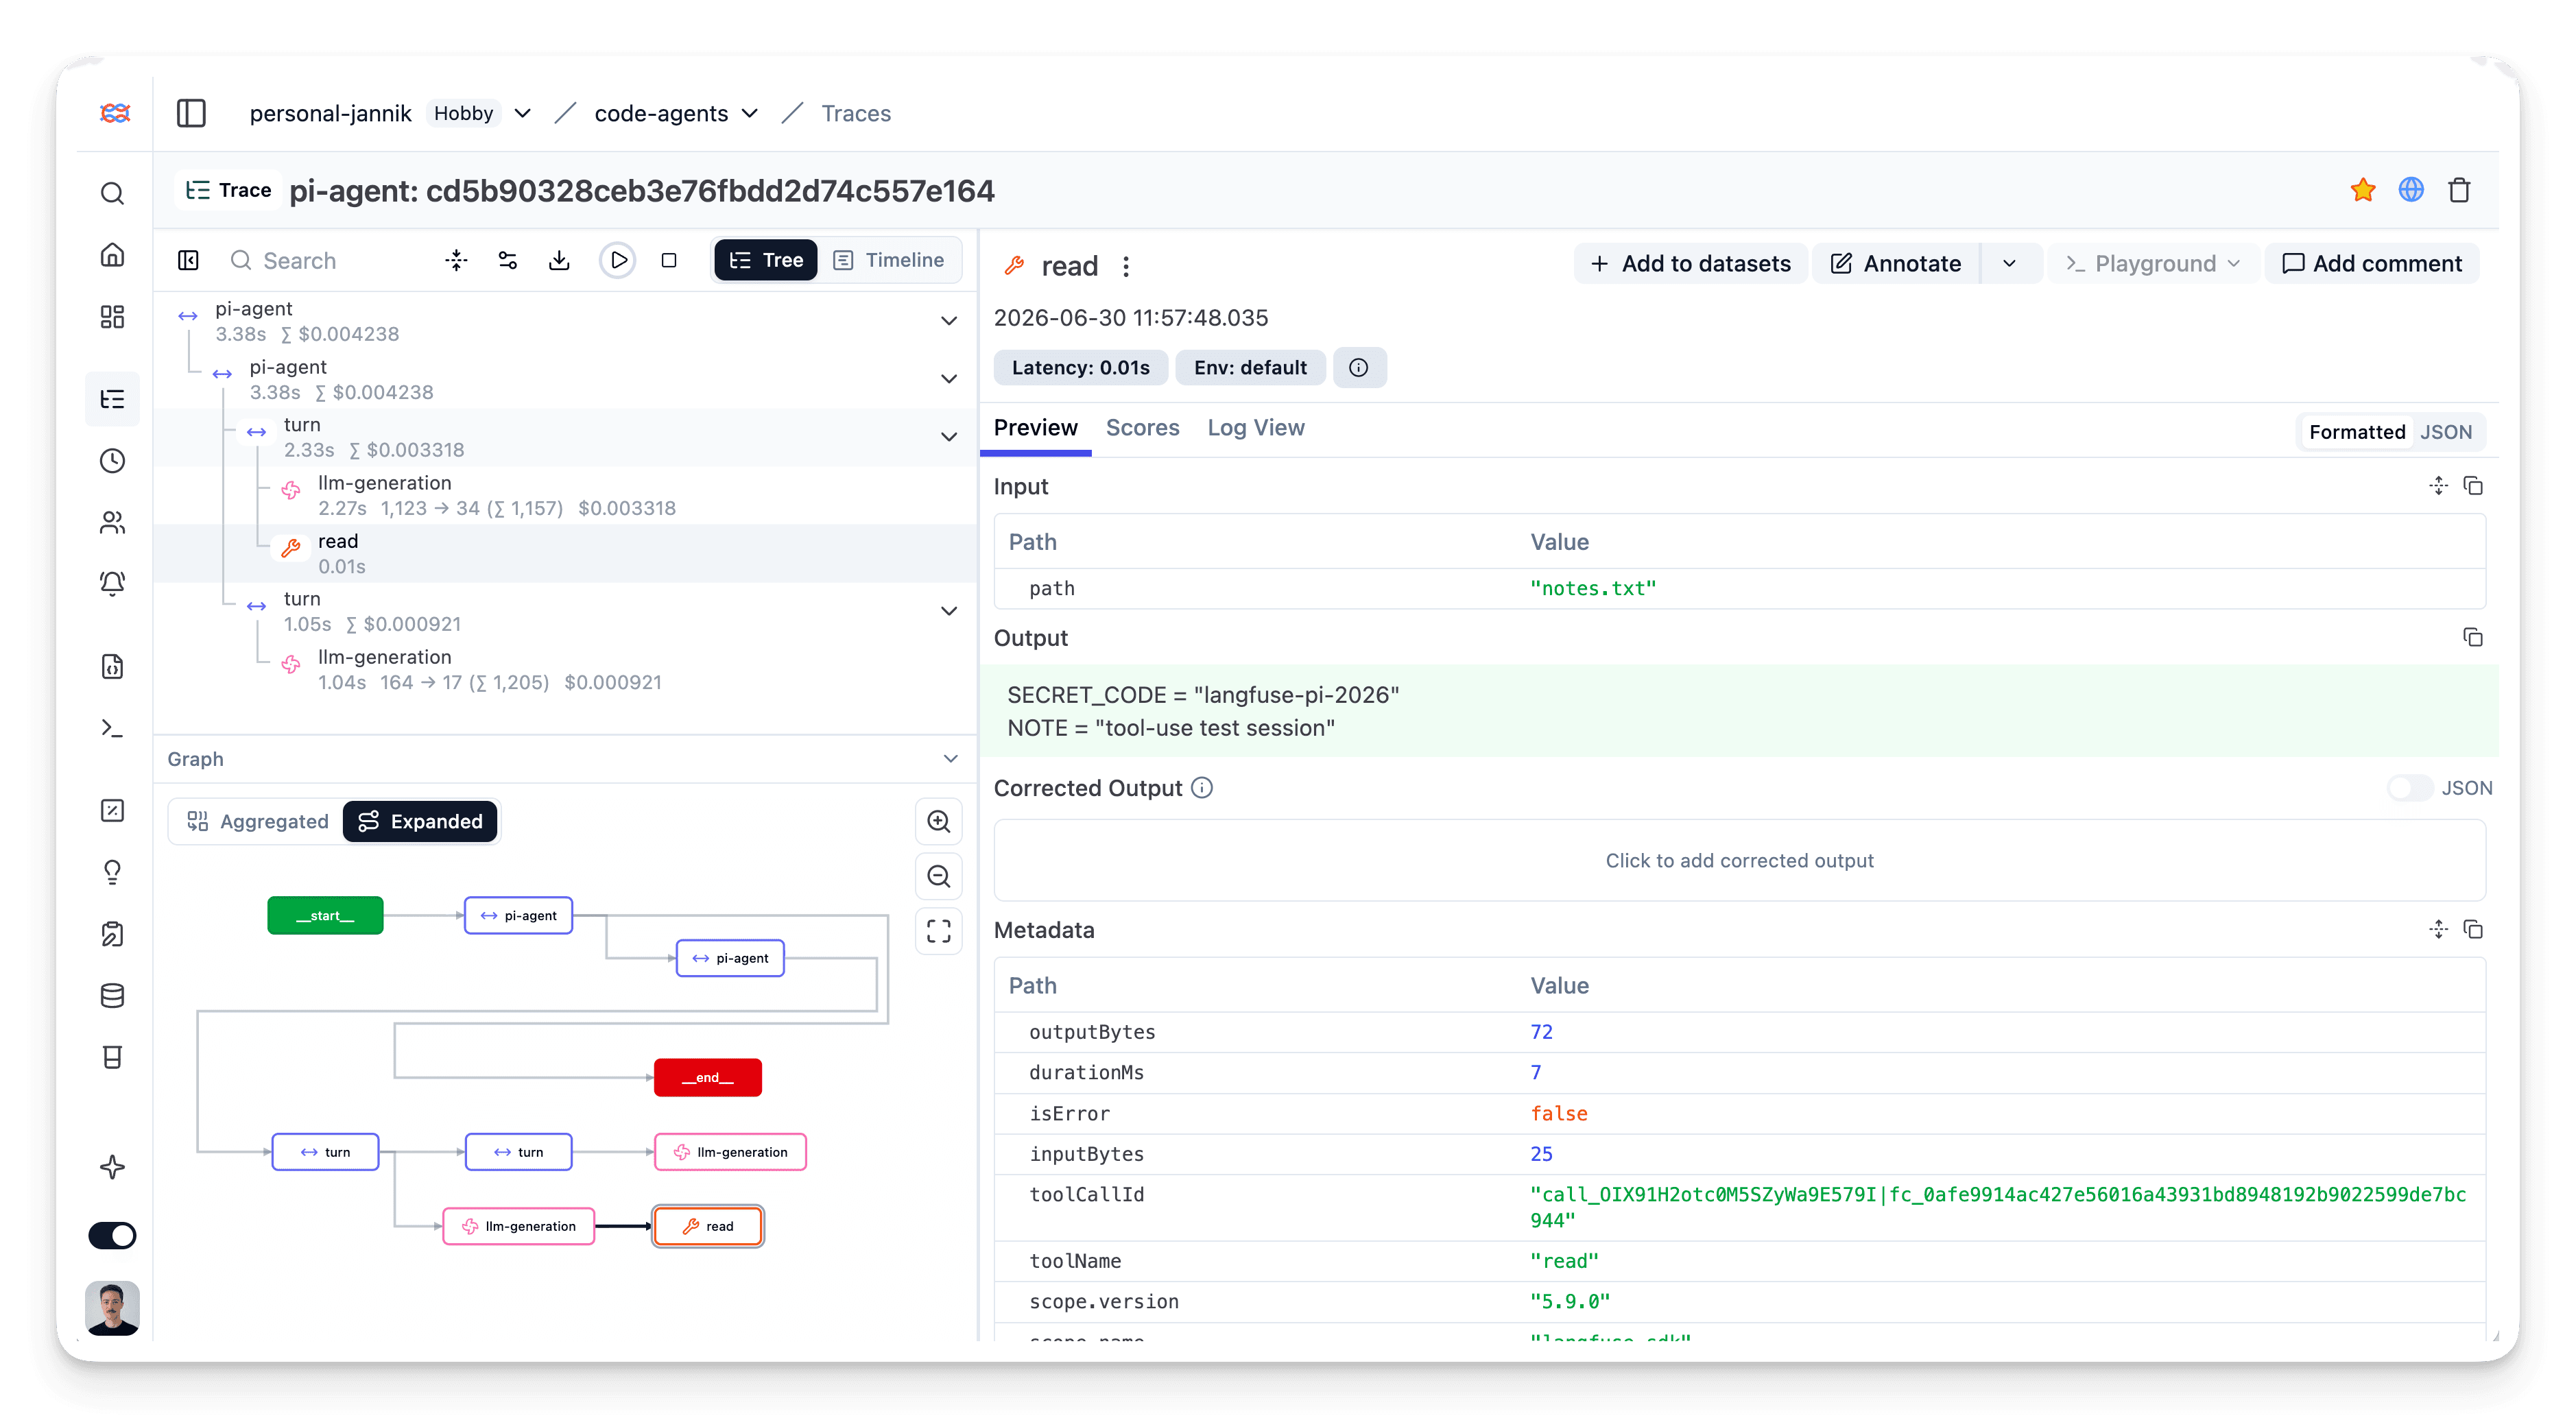Image resolution: width=2576 pixels, height=1418 pixels.
Task: Go to Traces breadcrumb link
Action: (856, 113)
